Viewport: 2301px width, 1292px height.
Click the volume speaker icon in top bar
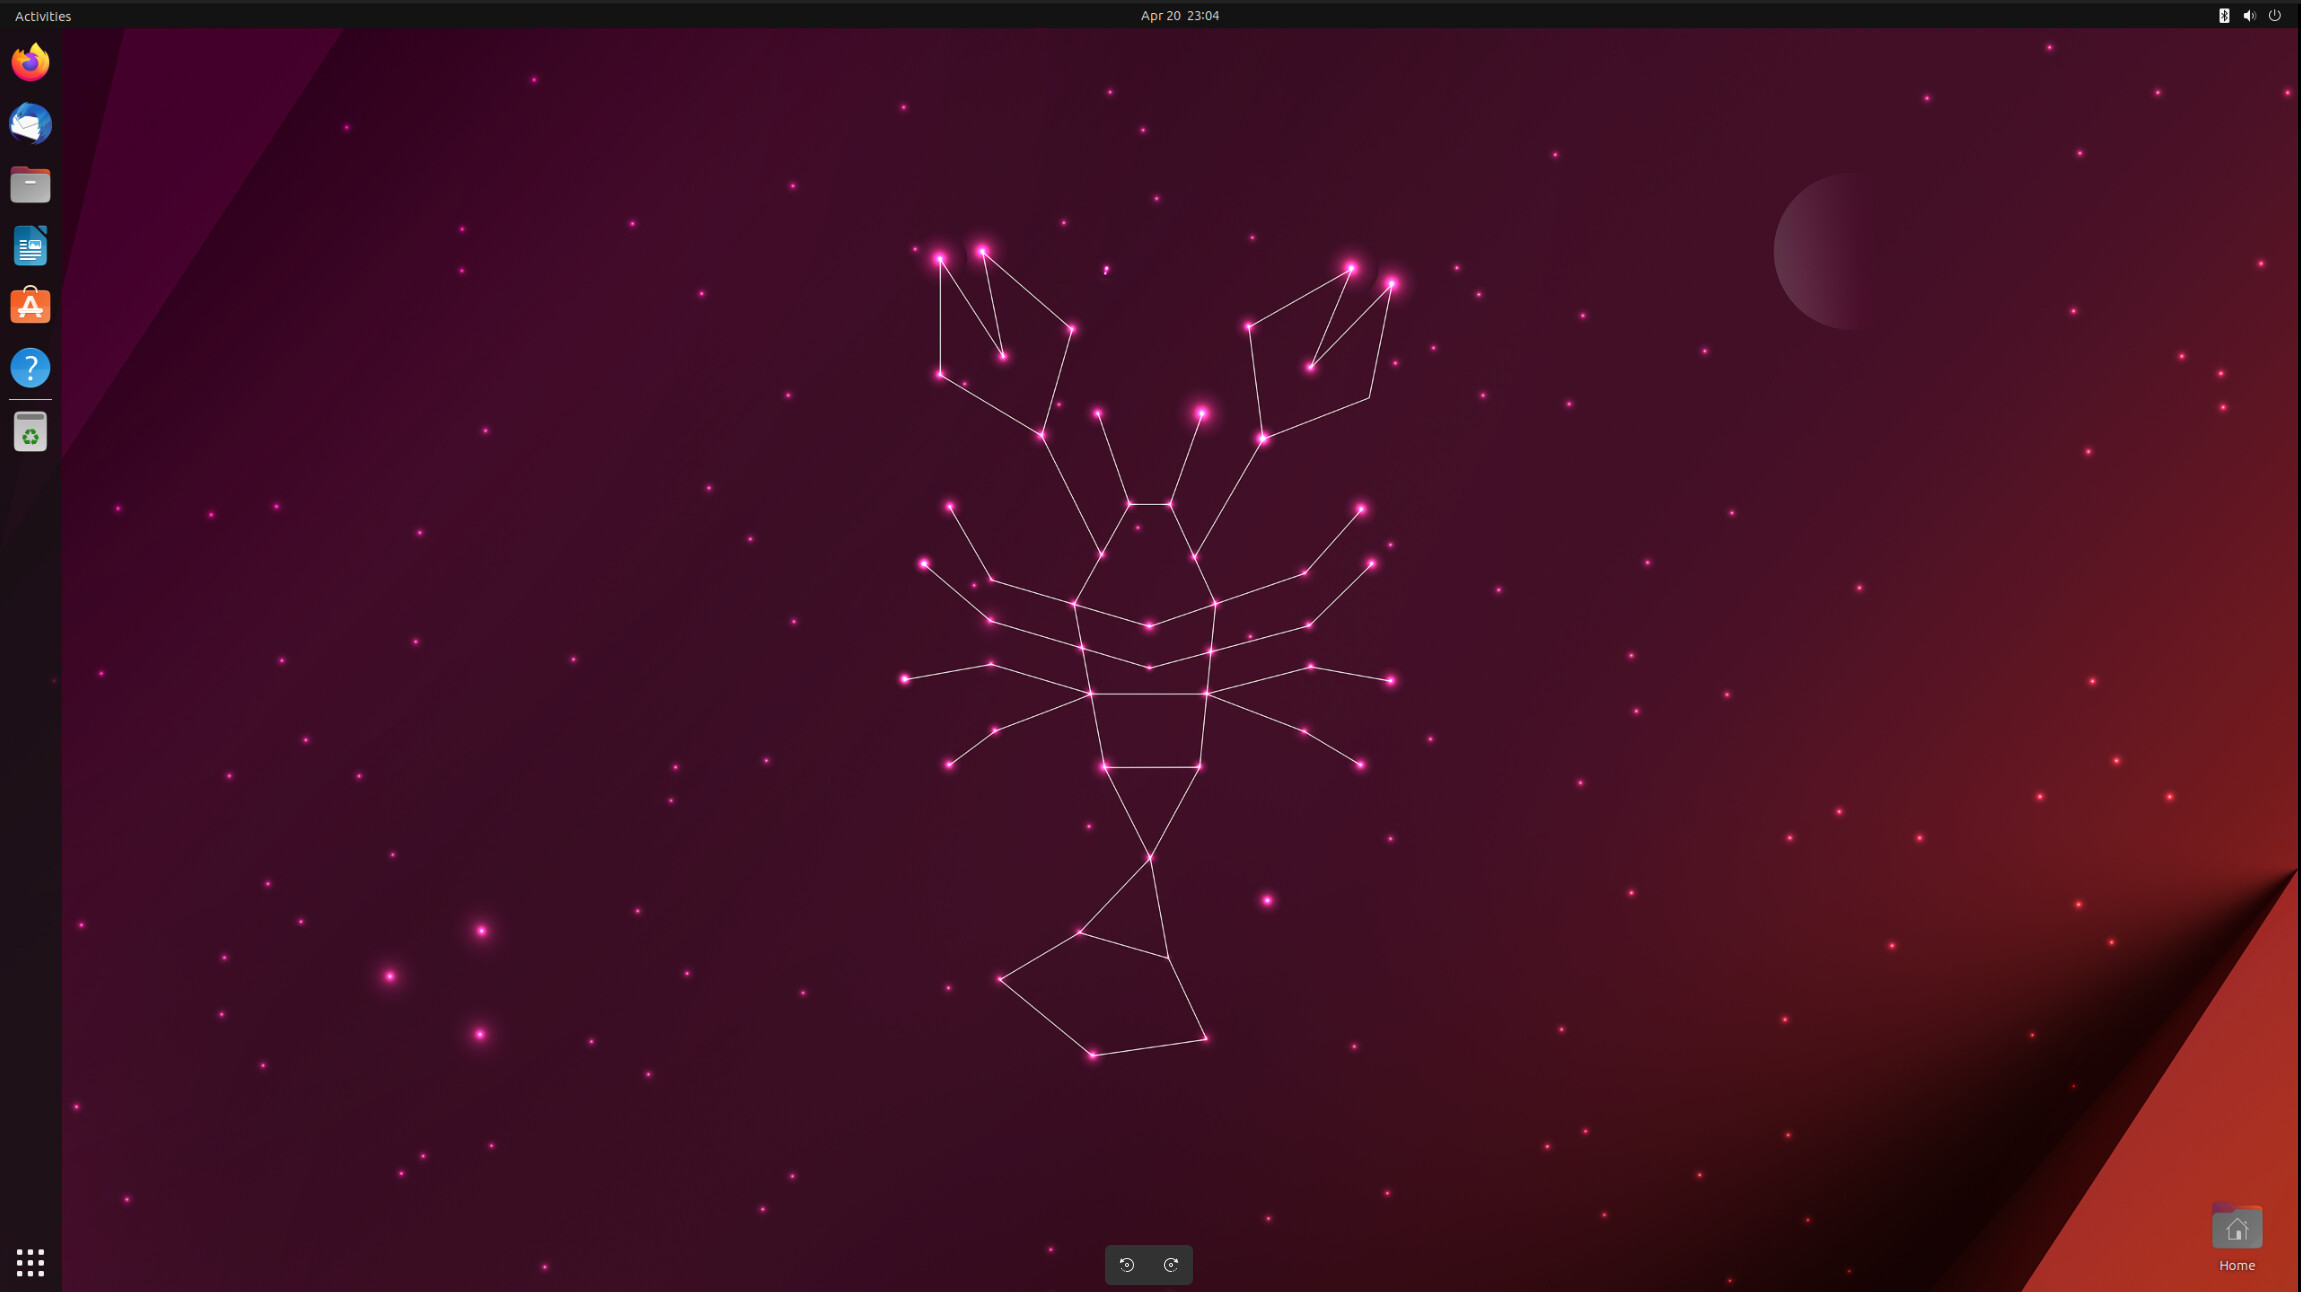coord(2249,15)
